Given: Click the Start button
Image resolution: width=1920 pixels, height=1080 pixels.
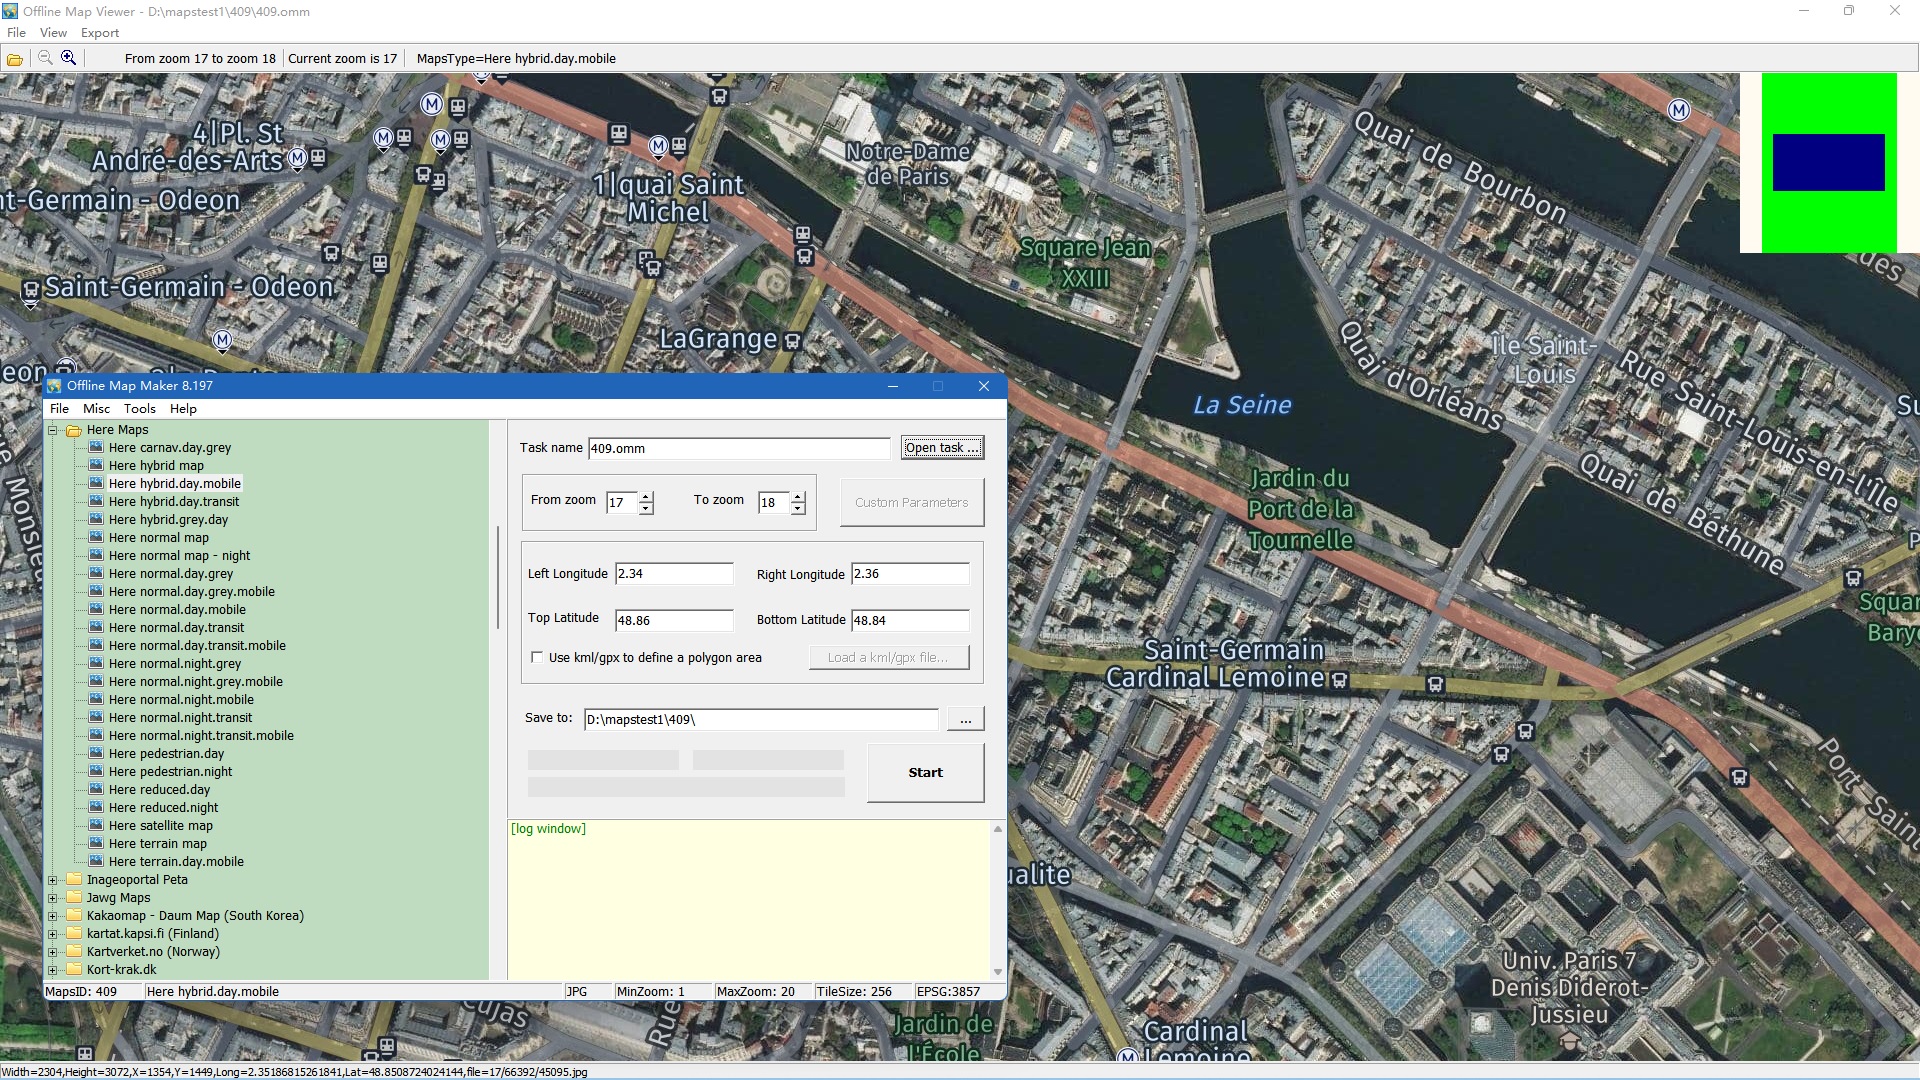Looking at the screenshot, I should [x=925, y=772].
